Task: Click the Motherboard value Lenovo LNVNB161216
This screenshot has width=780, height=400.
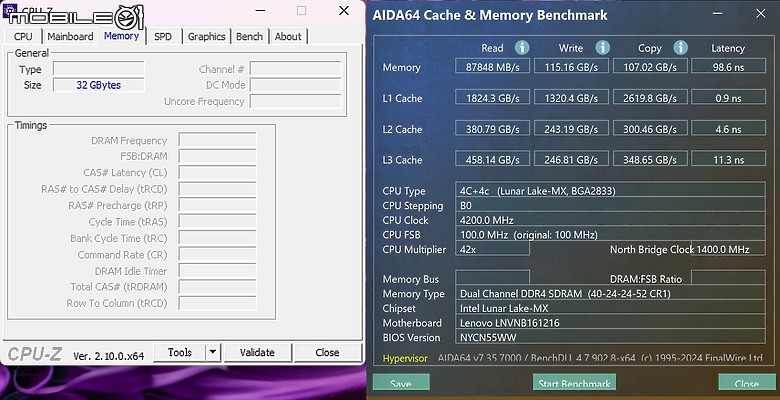Action: point(610,322)
